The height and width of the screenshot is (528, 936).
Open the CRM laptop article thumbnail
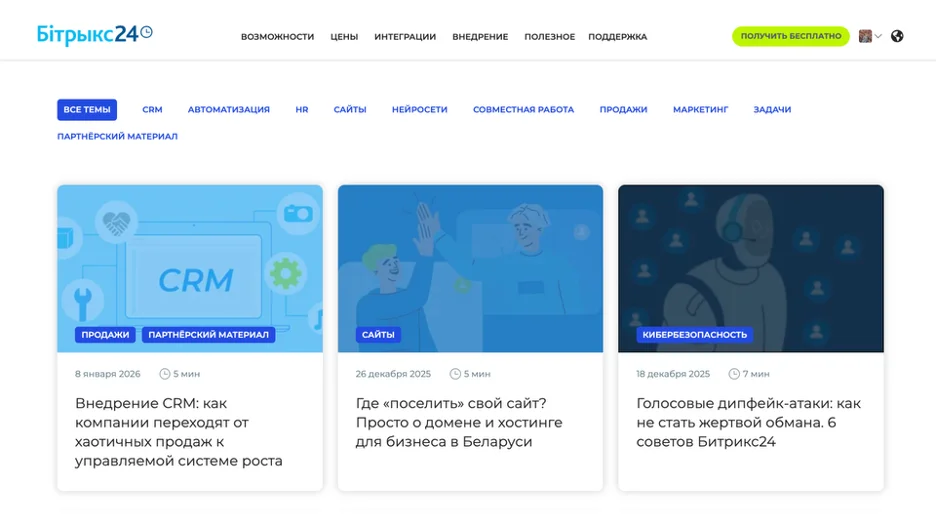[x=190, y=268]
